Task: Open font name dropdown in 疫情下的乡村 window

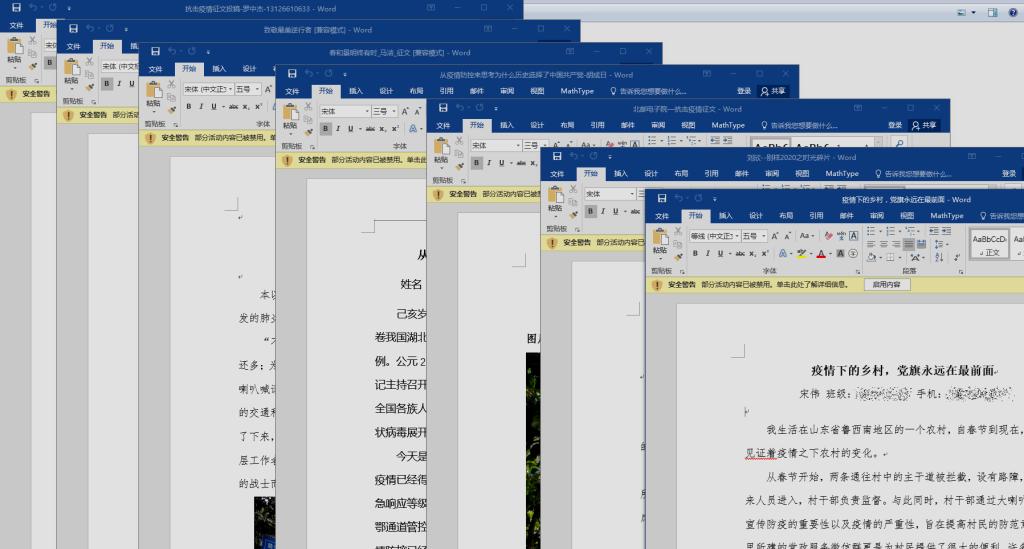Action: click(x=737, y=236)
